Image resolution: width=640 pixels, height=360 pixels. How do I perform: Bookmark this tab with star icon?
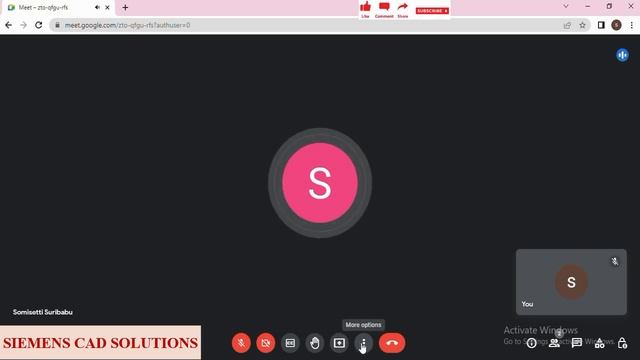pyautogui.click(x=582, y=25)
